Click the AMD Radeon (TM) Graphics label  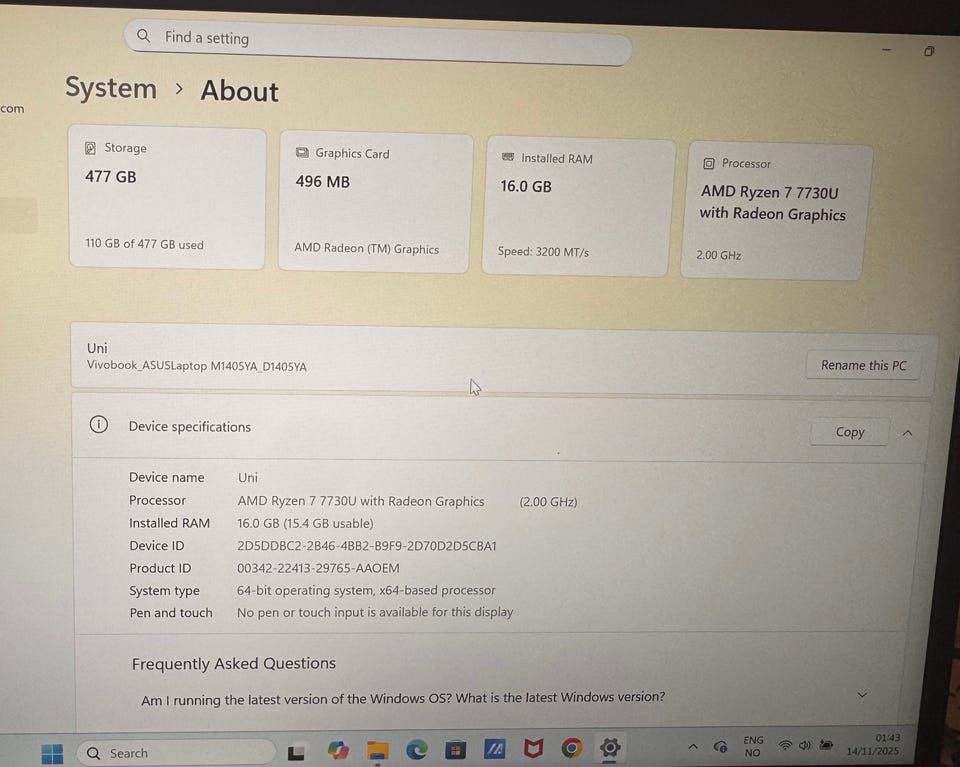tap(367, 248)
